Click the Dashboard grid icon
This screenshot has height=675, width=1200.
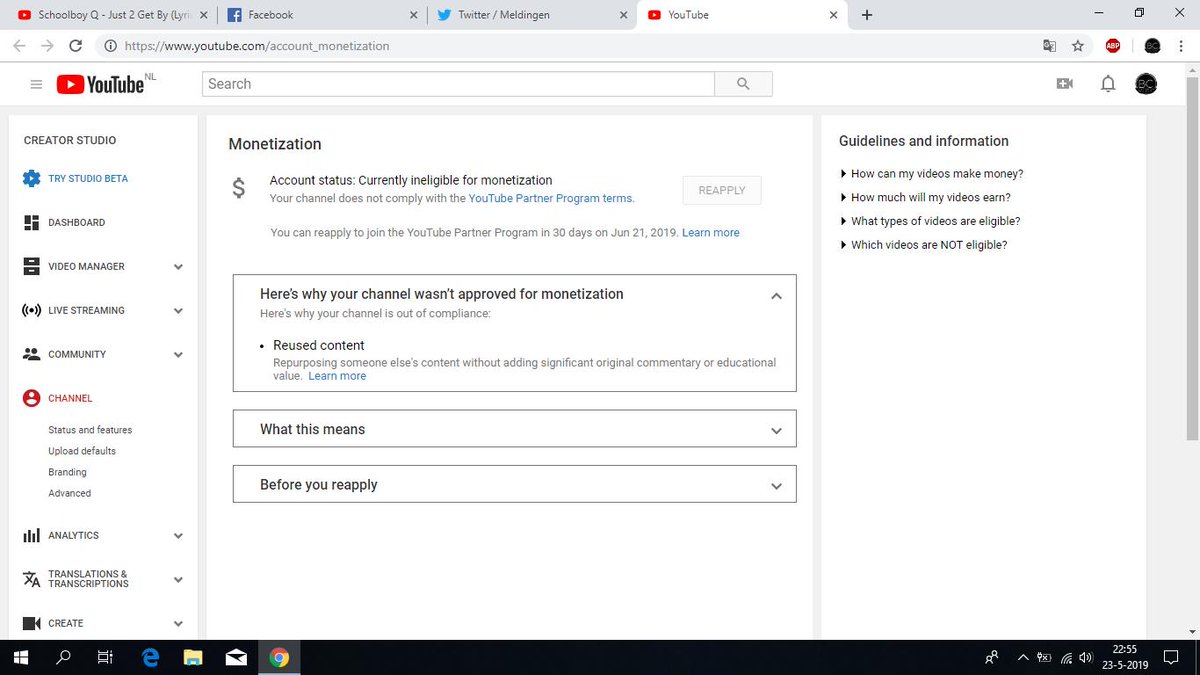(x=31, y=223)
